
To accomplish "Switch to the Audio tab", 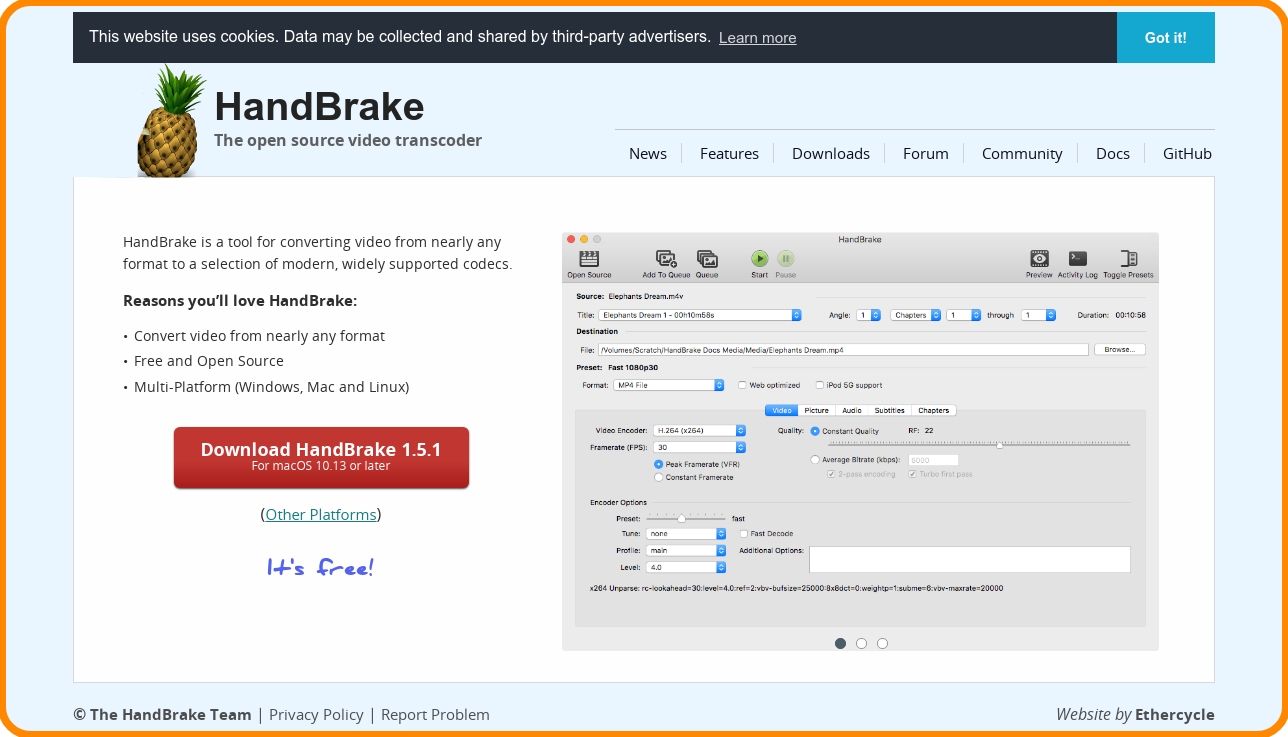I will [x=851, y=410].
